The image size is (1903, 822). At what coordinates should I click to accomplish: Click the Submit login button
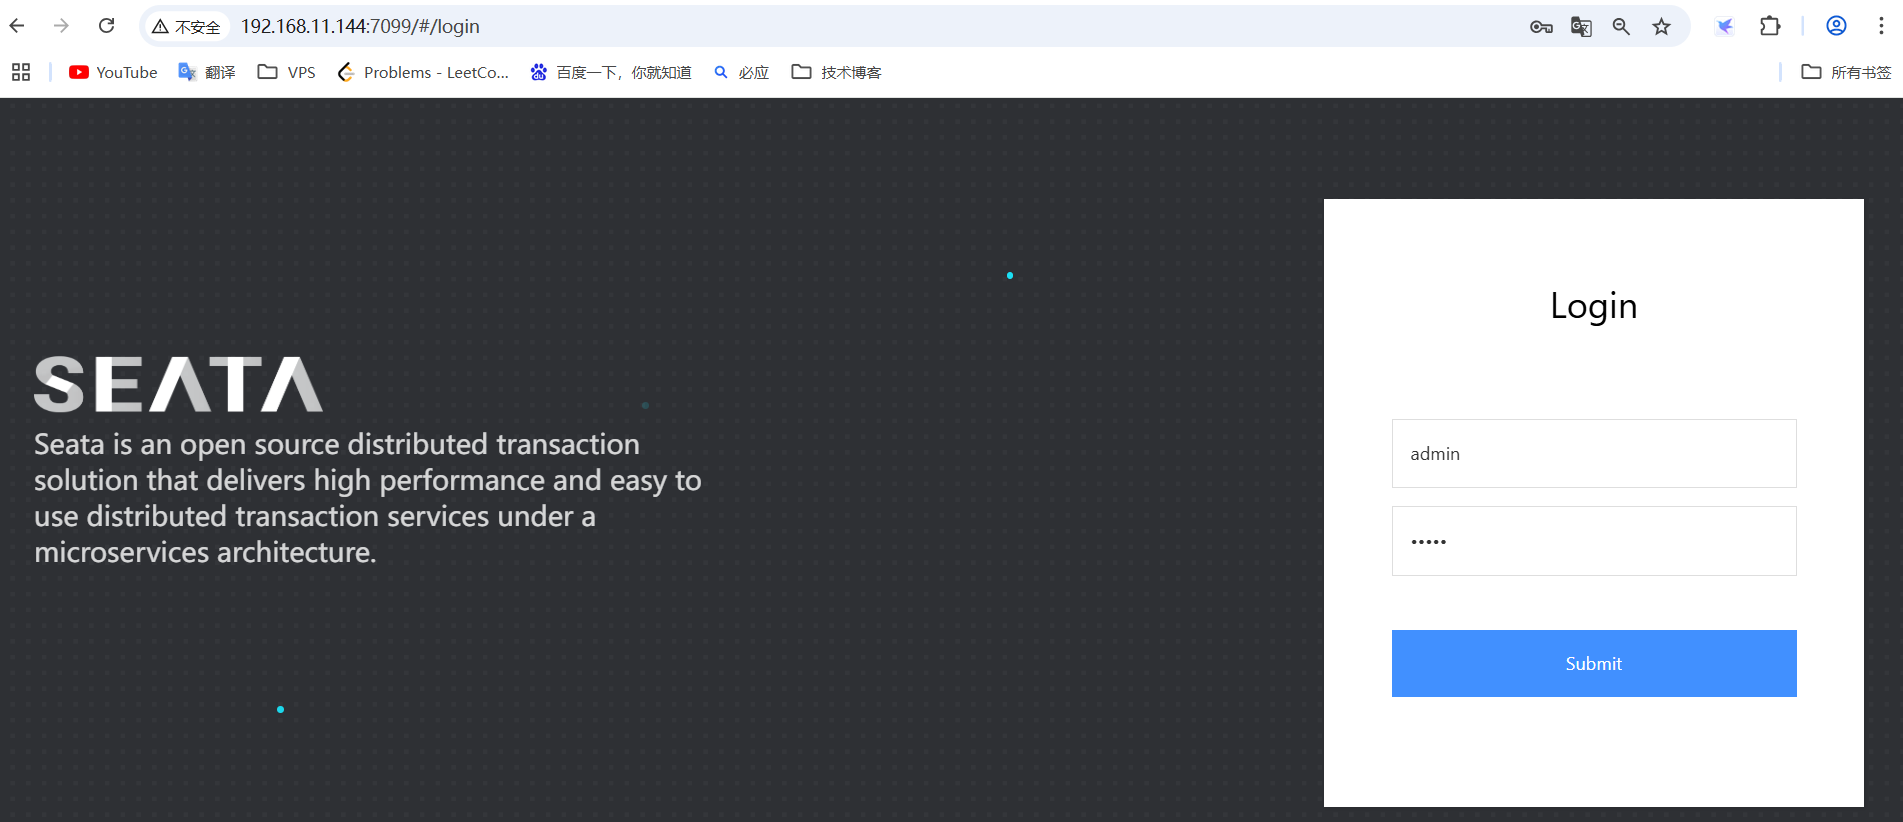coord(1594,664)
